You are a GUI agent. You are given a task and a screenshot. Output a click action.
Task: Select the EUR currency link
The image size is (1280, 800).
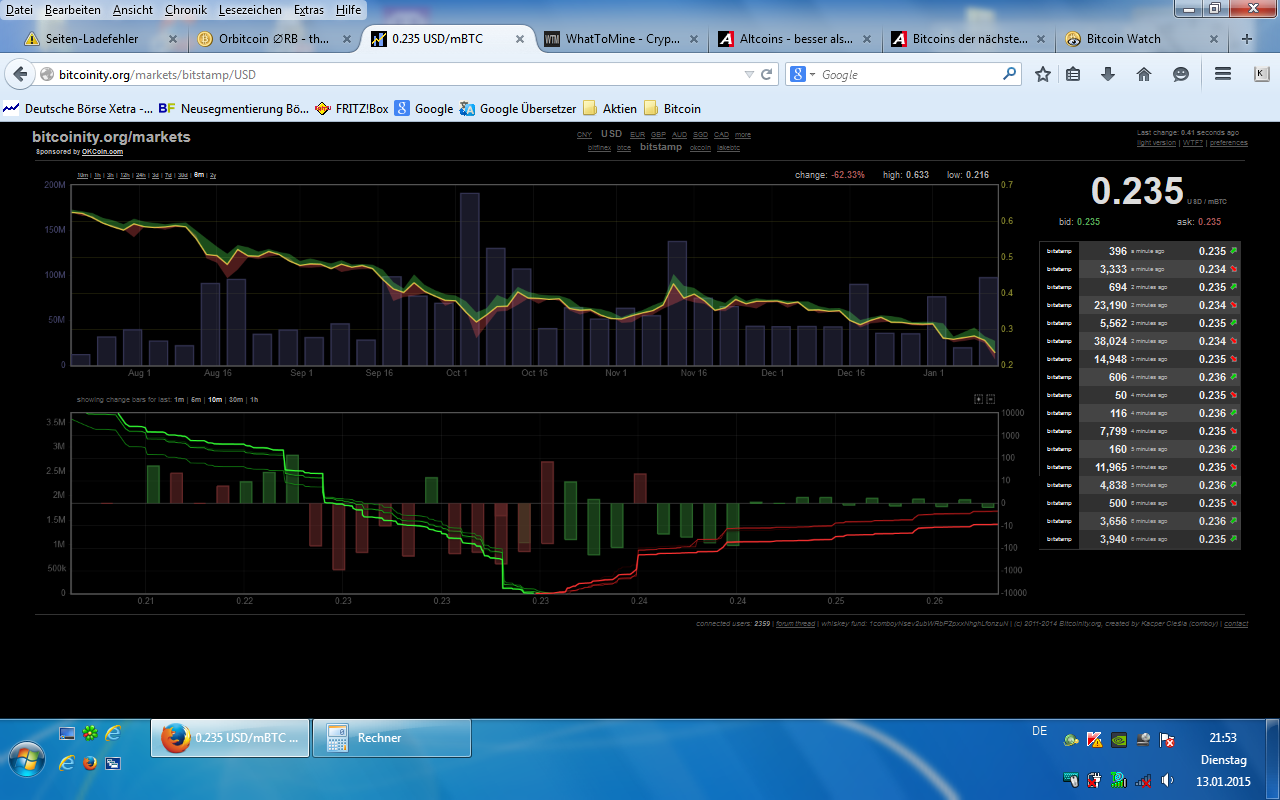pos(637,134)
